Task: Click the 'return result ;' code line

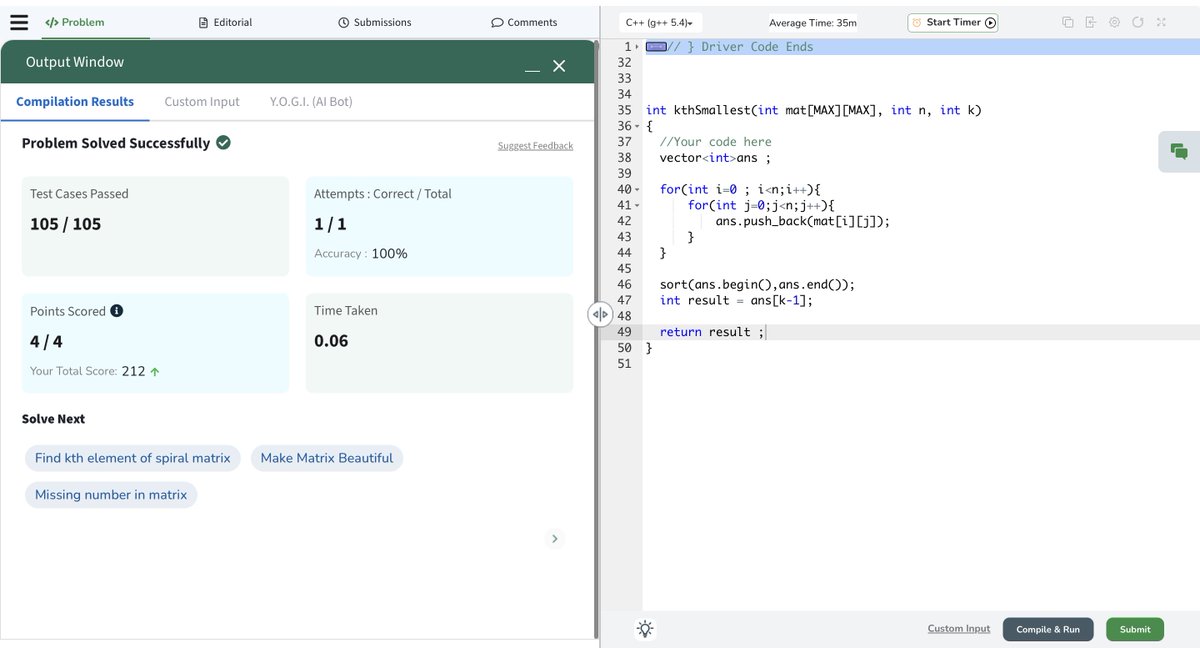Action: 712,332
